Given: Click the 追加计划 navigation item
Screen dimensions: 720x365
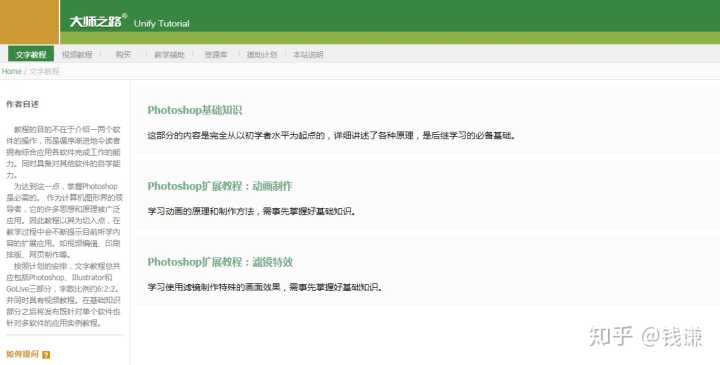Looking at the screenshot, I should 262,54.
